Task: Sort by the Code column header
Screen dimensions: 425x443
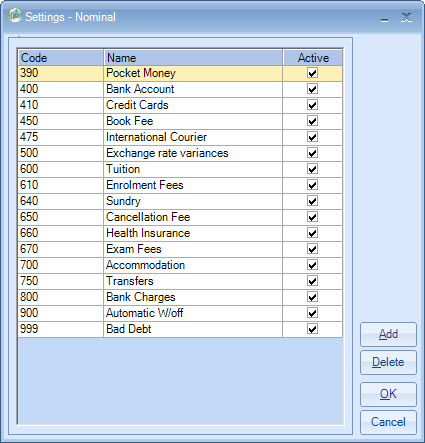Action: click(61, 58)
